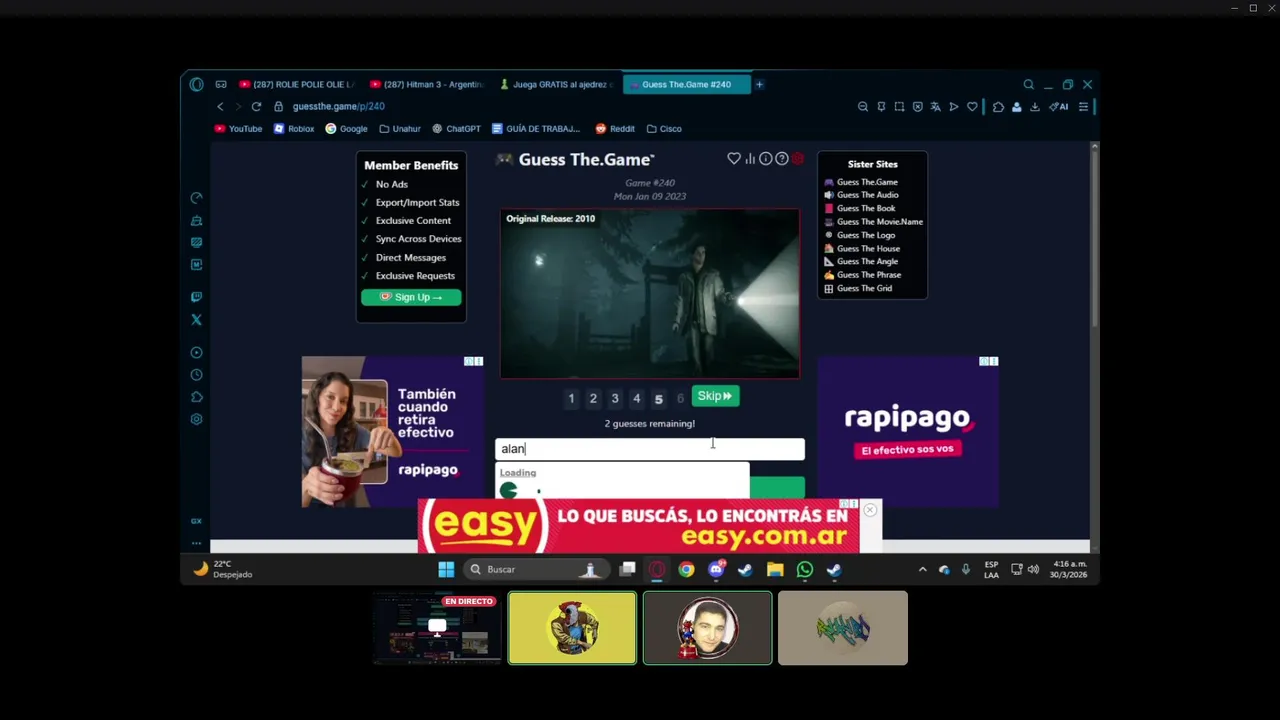The image size is (1280, 720).
Task: Click the translate page icon
Action: pos(935,107)
